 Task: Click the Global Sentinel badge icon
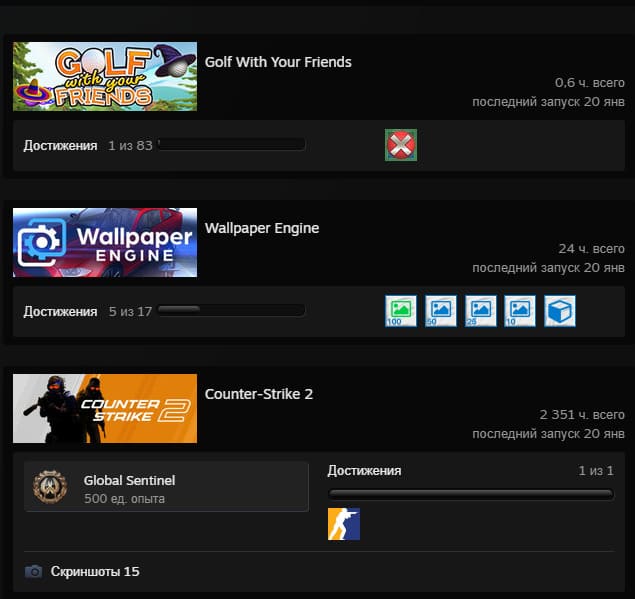tap(50, 487)
